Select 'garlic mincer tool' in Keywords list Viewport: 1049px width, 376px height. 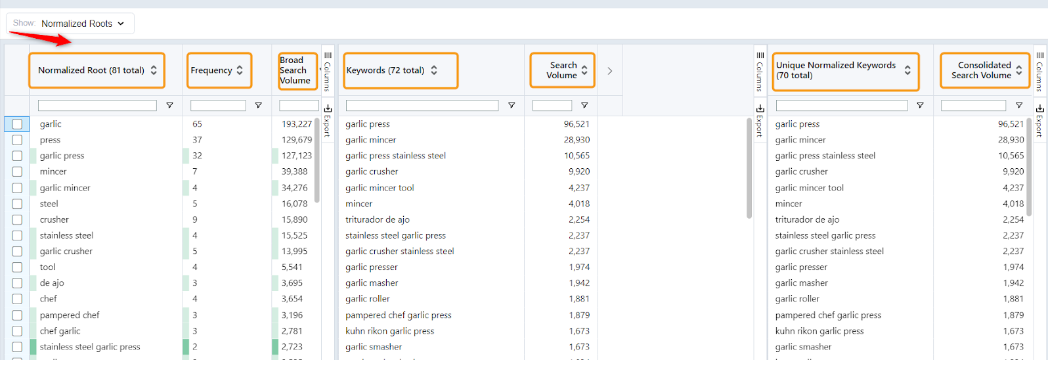[379, 188]
